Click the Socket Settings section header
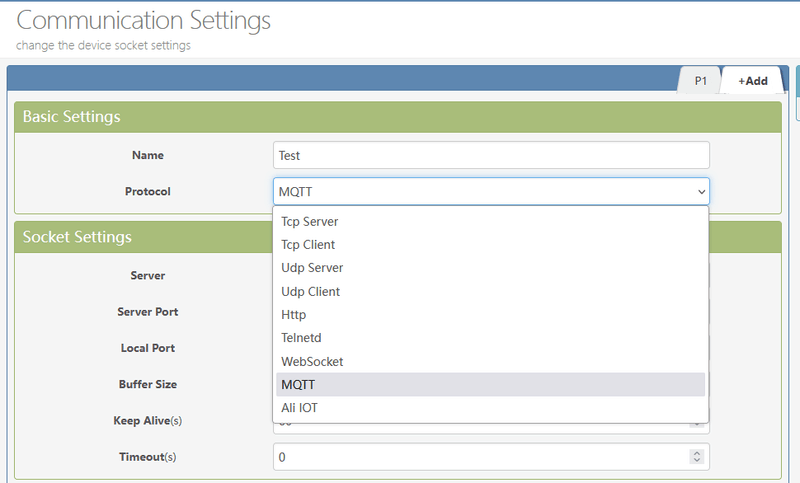The image size is (800, 483). coord(77,237)
